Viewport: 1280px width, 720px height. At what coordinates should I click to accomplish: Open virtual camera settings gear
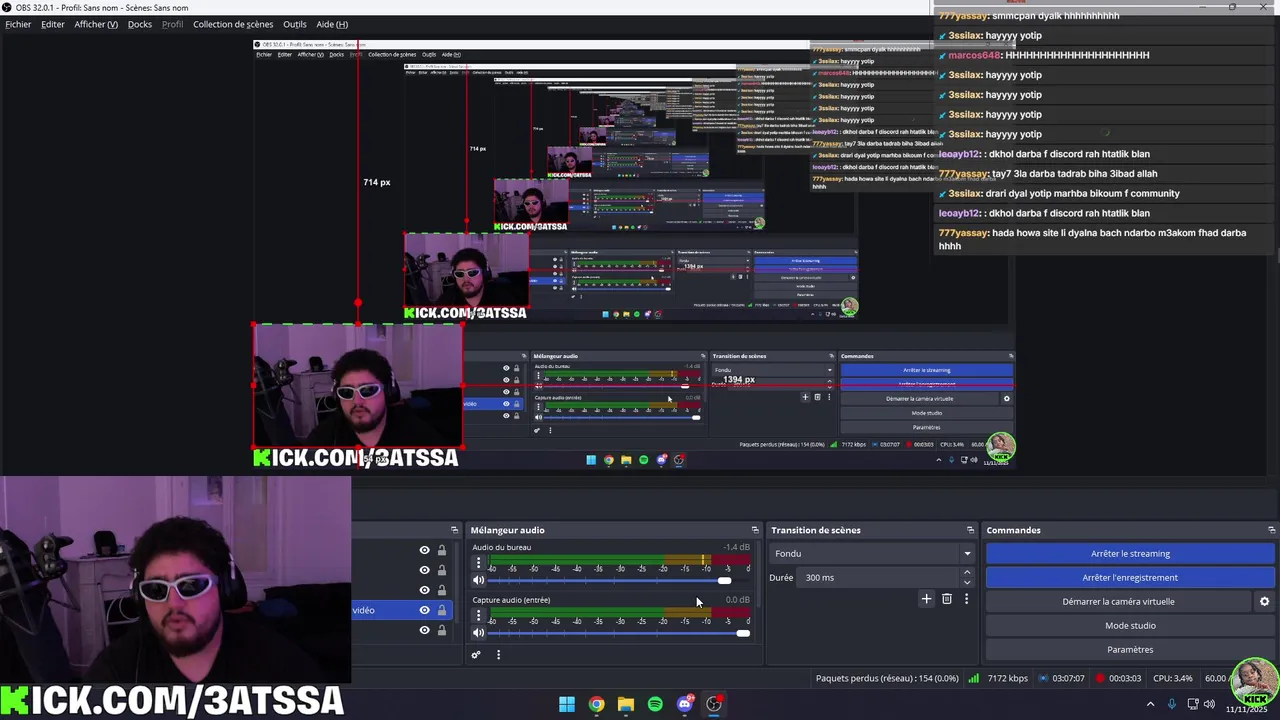tap(1264, 601)
